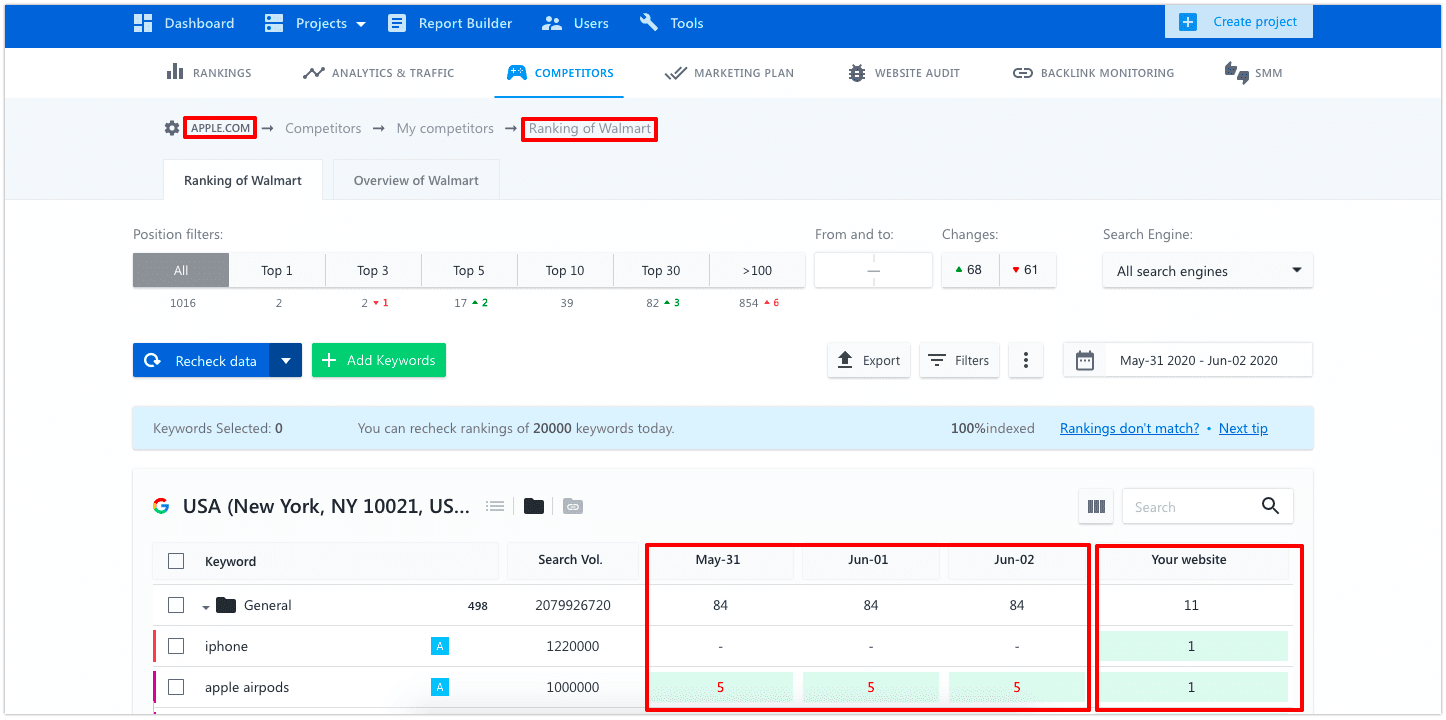Click the Recheck data button
The width and height of the screenshot is (1446, 720).
point(201,360)
